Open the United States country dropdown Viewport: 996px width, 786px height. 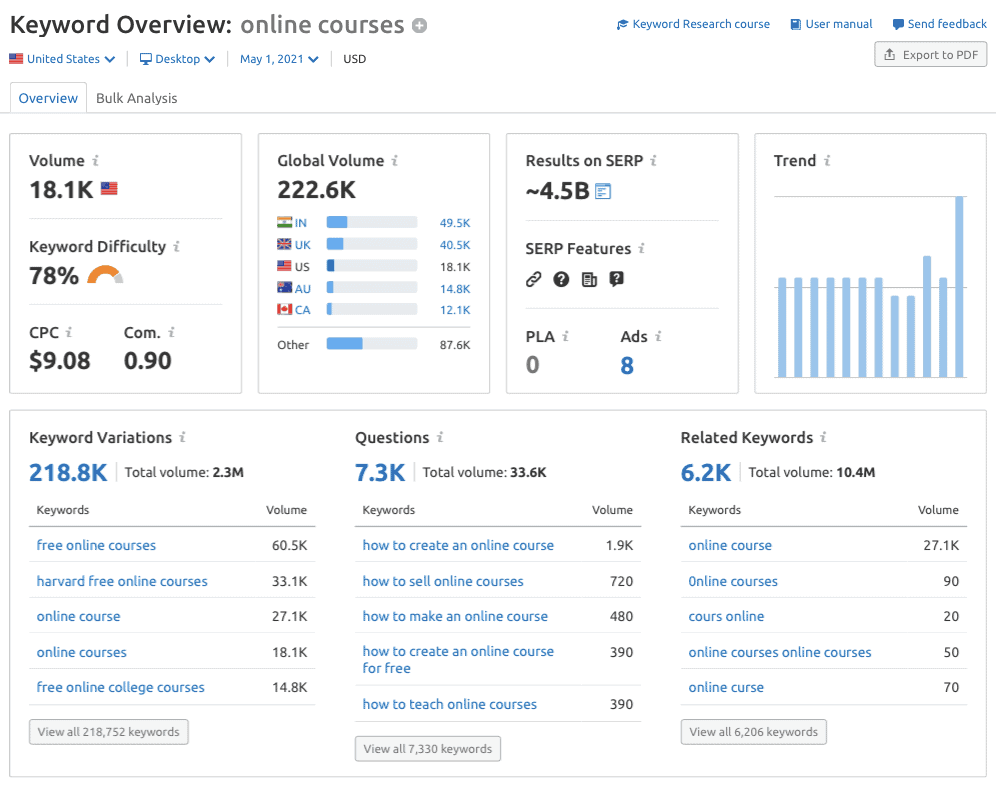[x=62, y=59]
